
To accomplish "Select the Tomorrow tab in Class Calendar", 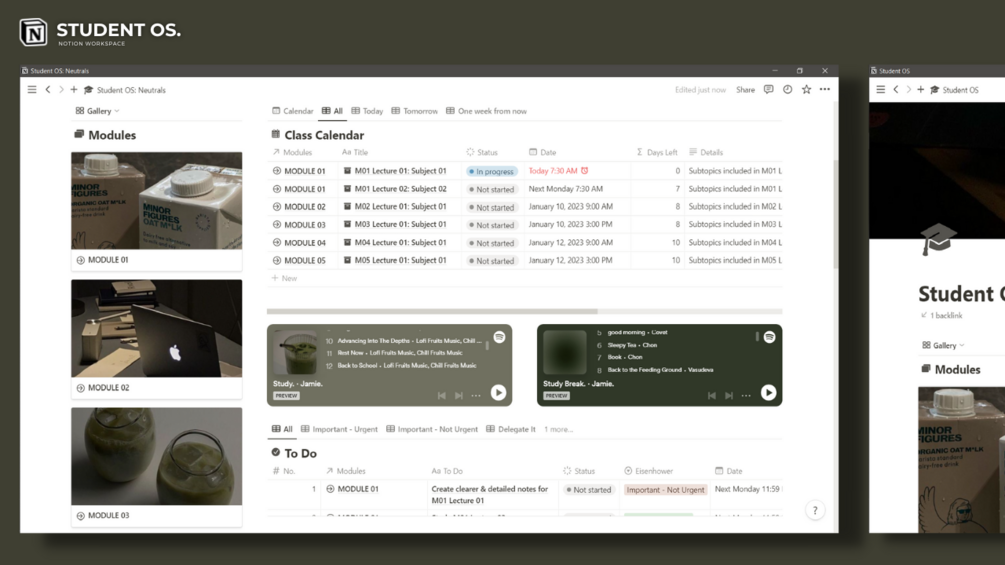I will (x=415, y=111).
